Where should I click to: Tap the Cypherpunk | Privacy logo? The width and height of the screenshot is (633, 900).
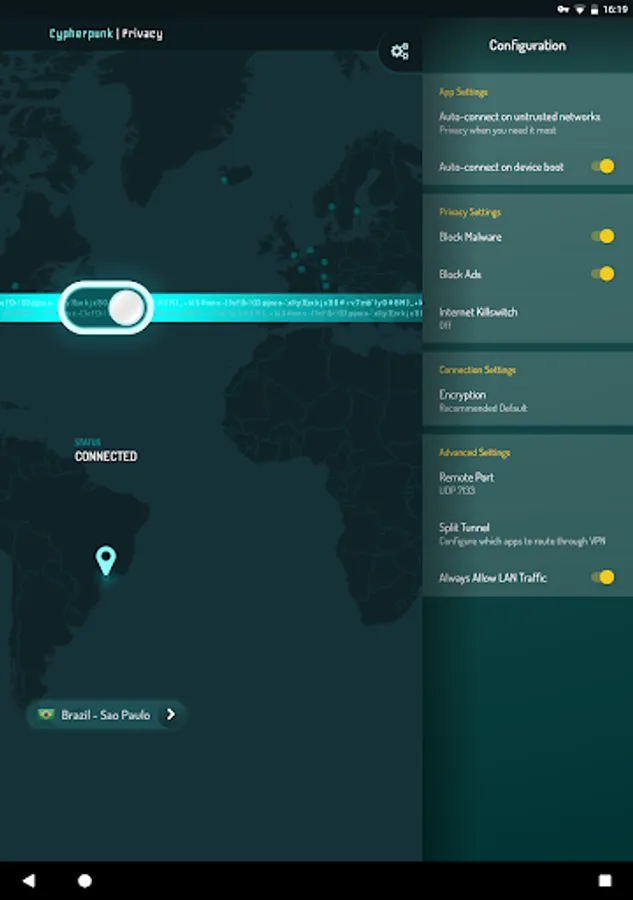click(106, 33)
